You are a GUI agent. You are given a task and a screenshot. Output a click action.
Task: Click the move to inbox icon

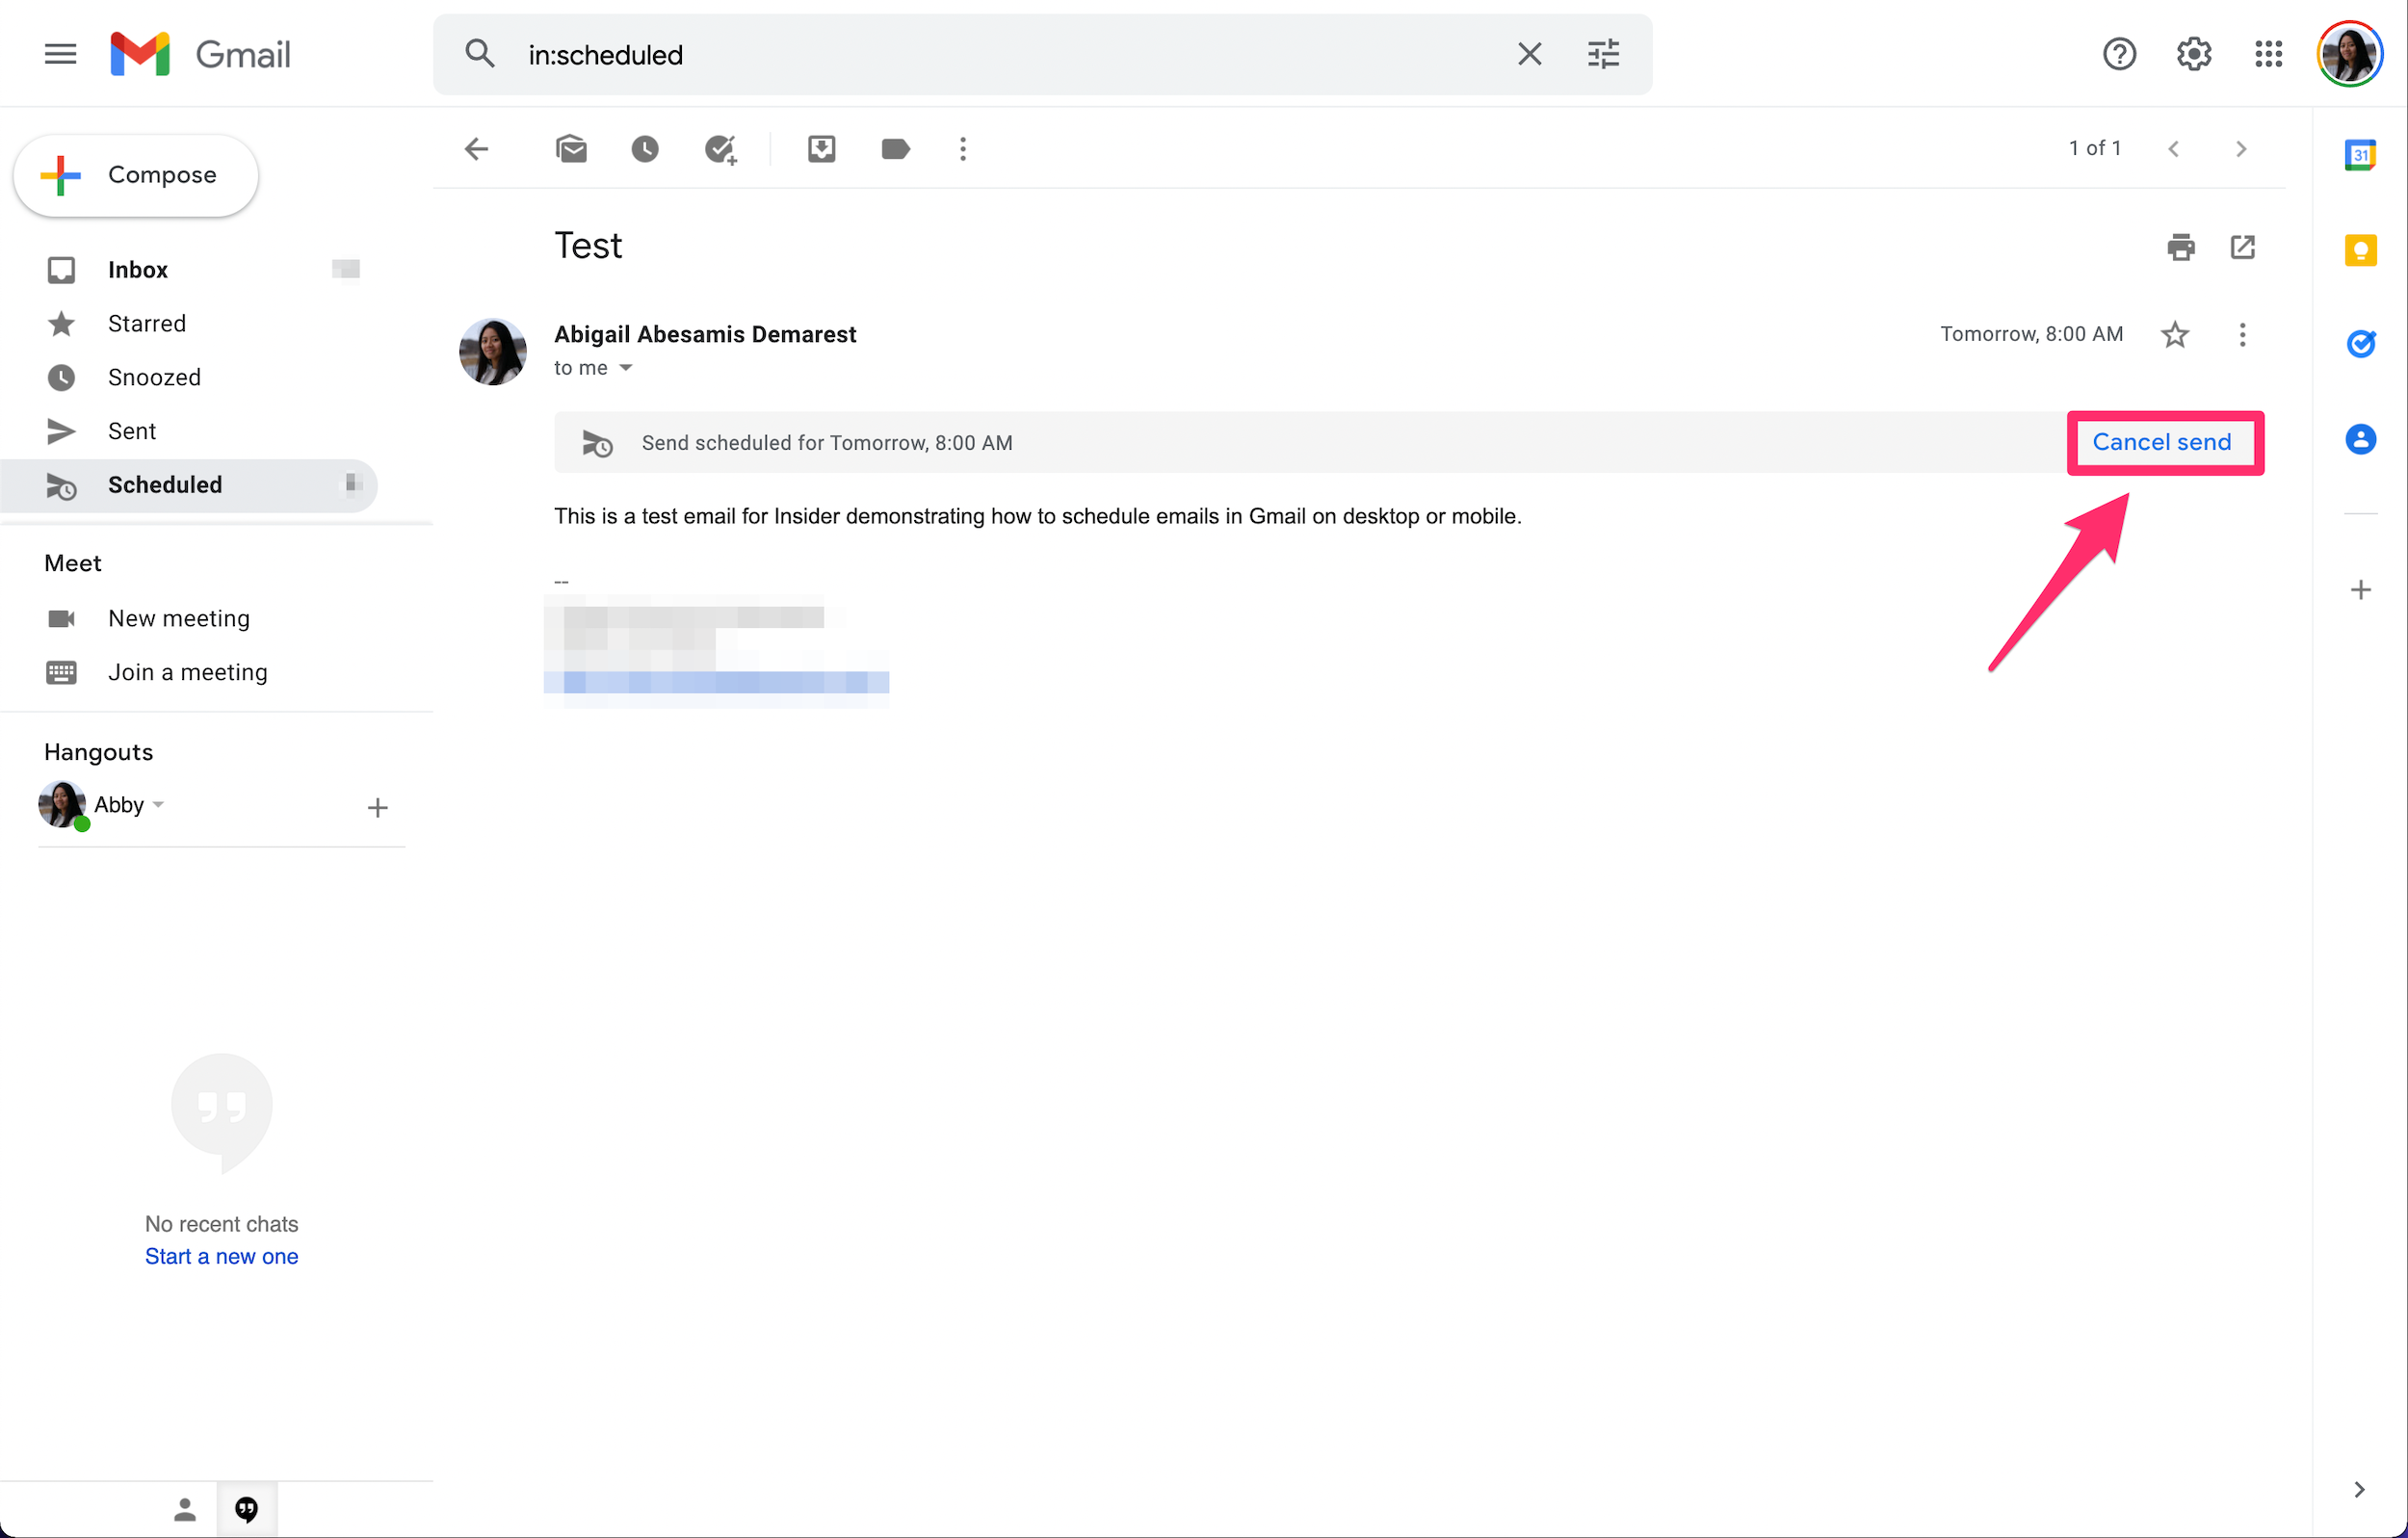click(x=820, y=149)
